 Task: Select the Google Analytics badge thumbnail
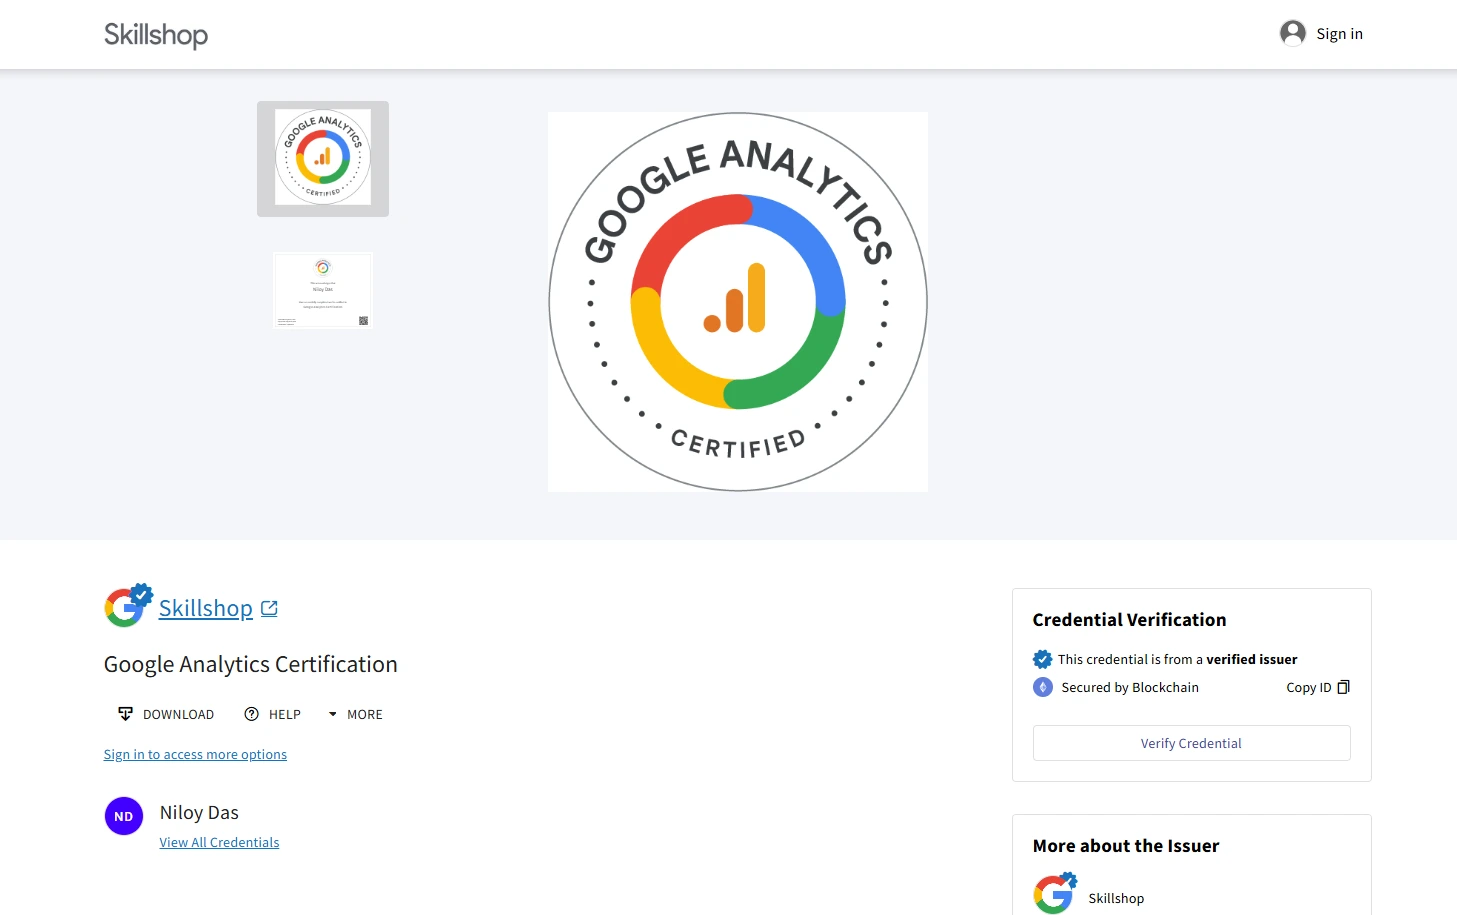click(323, 158)
